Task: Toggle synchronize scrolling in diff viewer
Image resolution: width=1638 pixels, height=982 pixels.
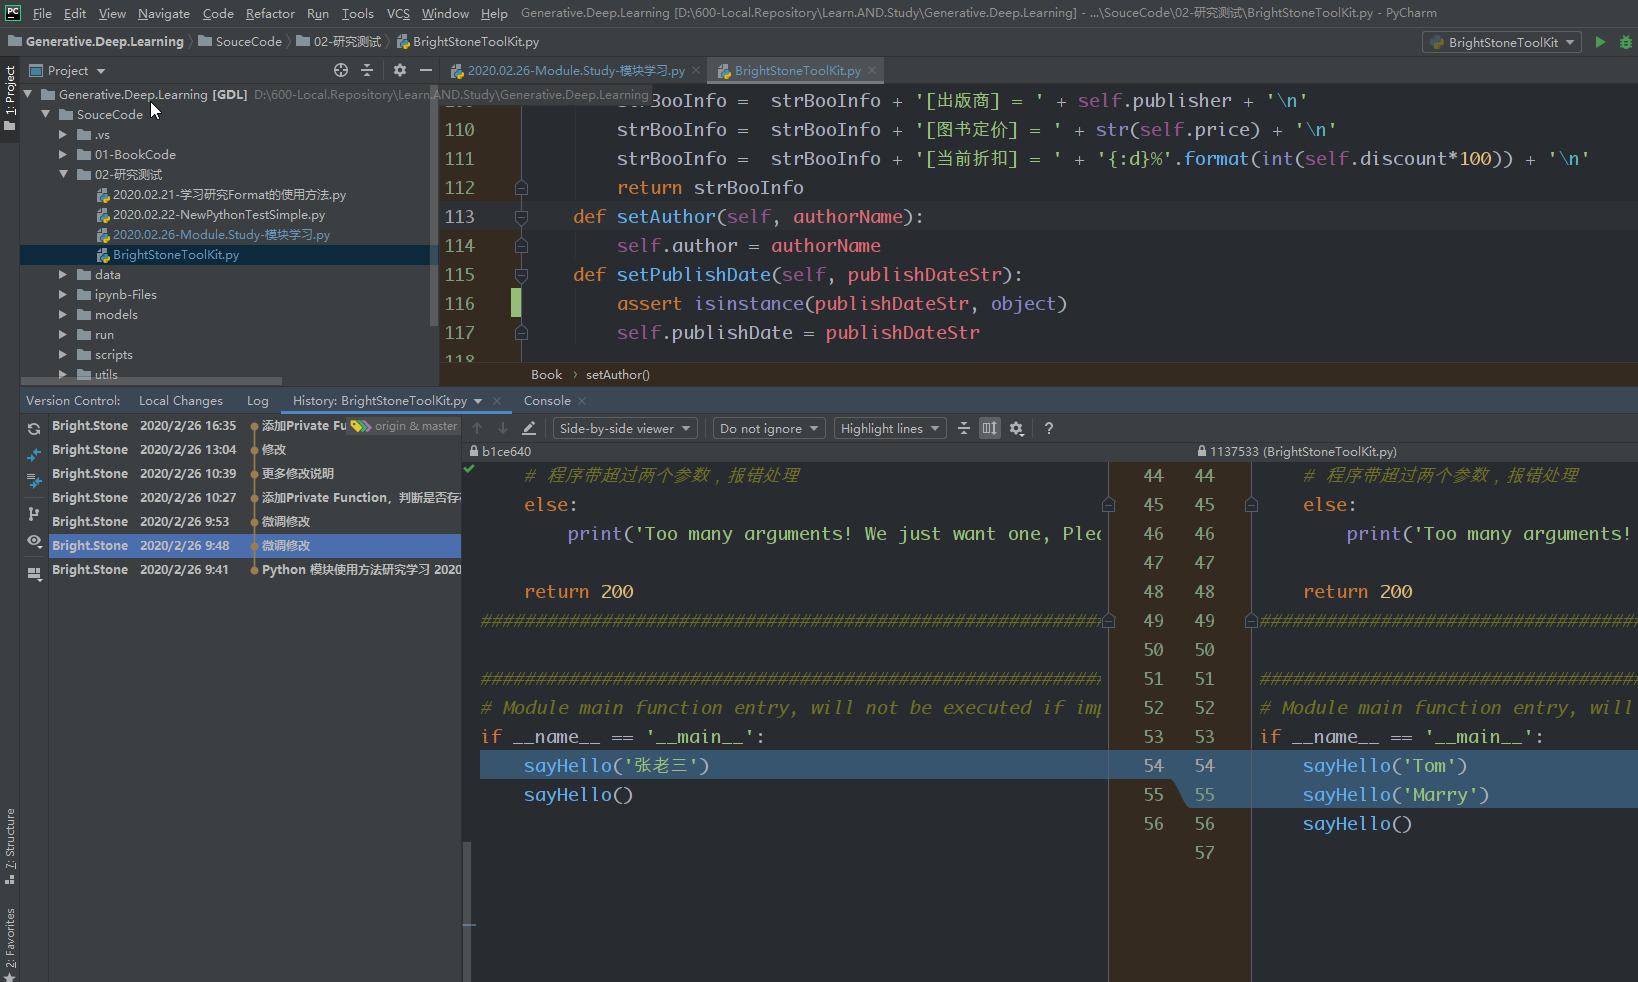Action: (x=989, y=428)
